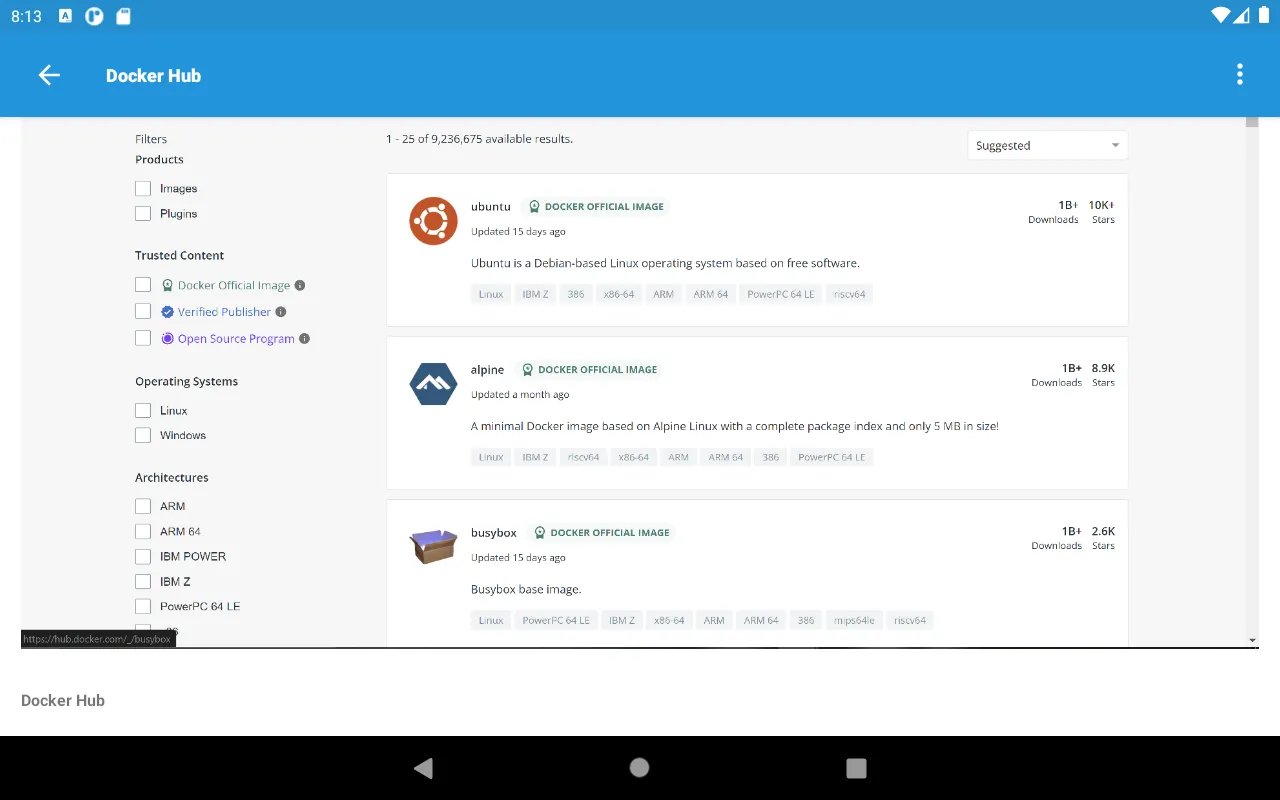Click the busybox box logo
Viewport: 1280px width, 800px height.
point(433,546)
